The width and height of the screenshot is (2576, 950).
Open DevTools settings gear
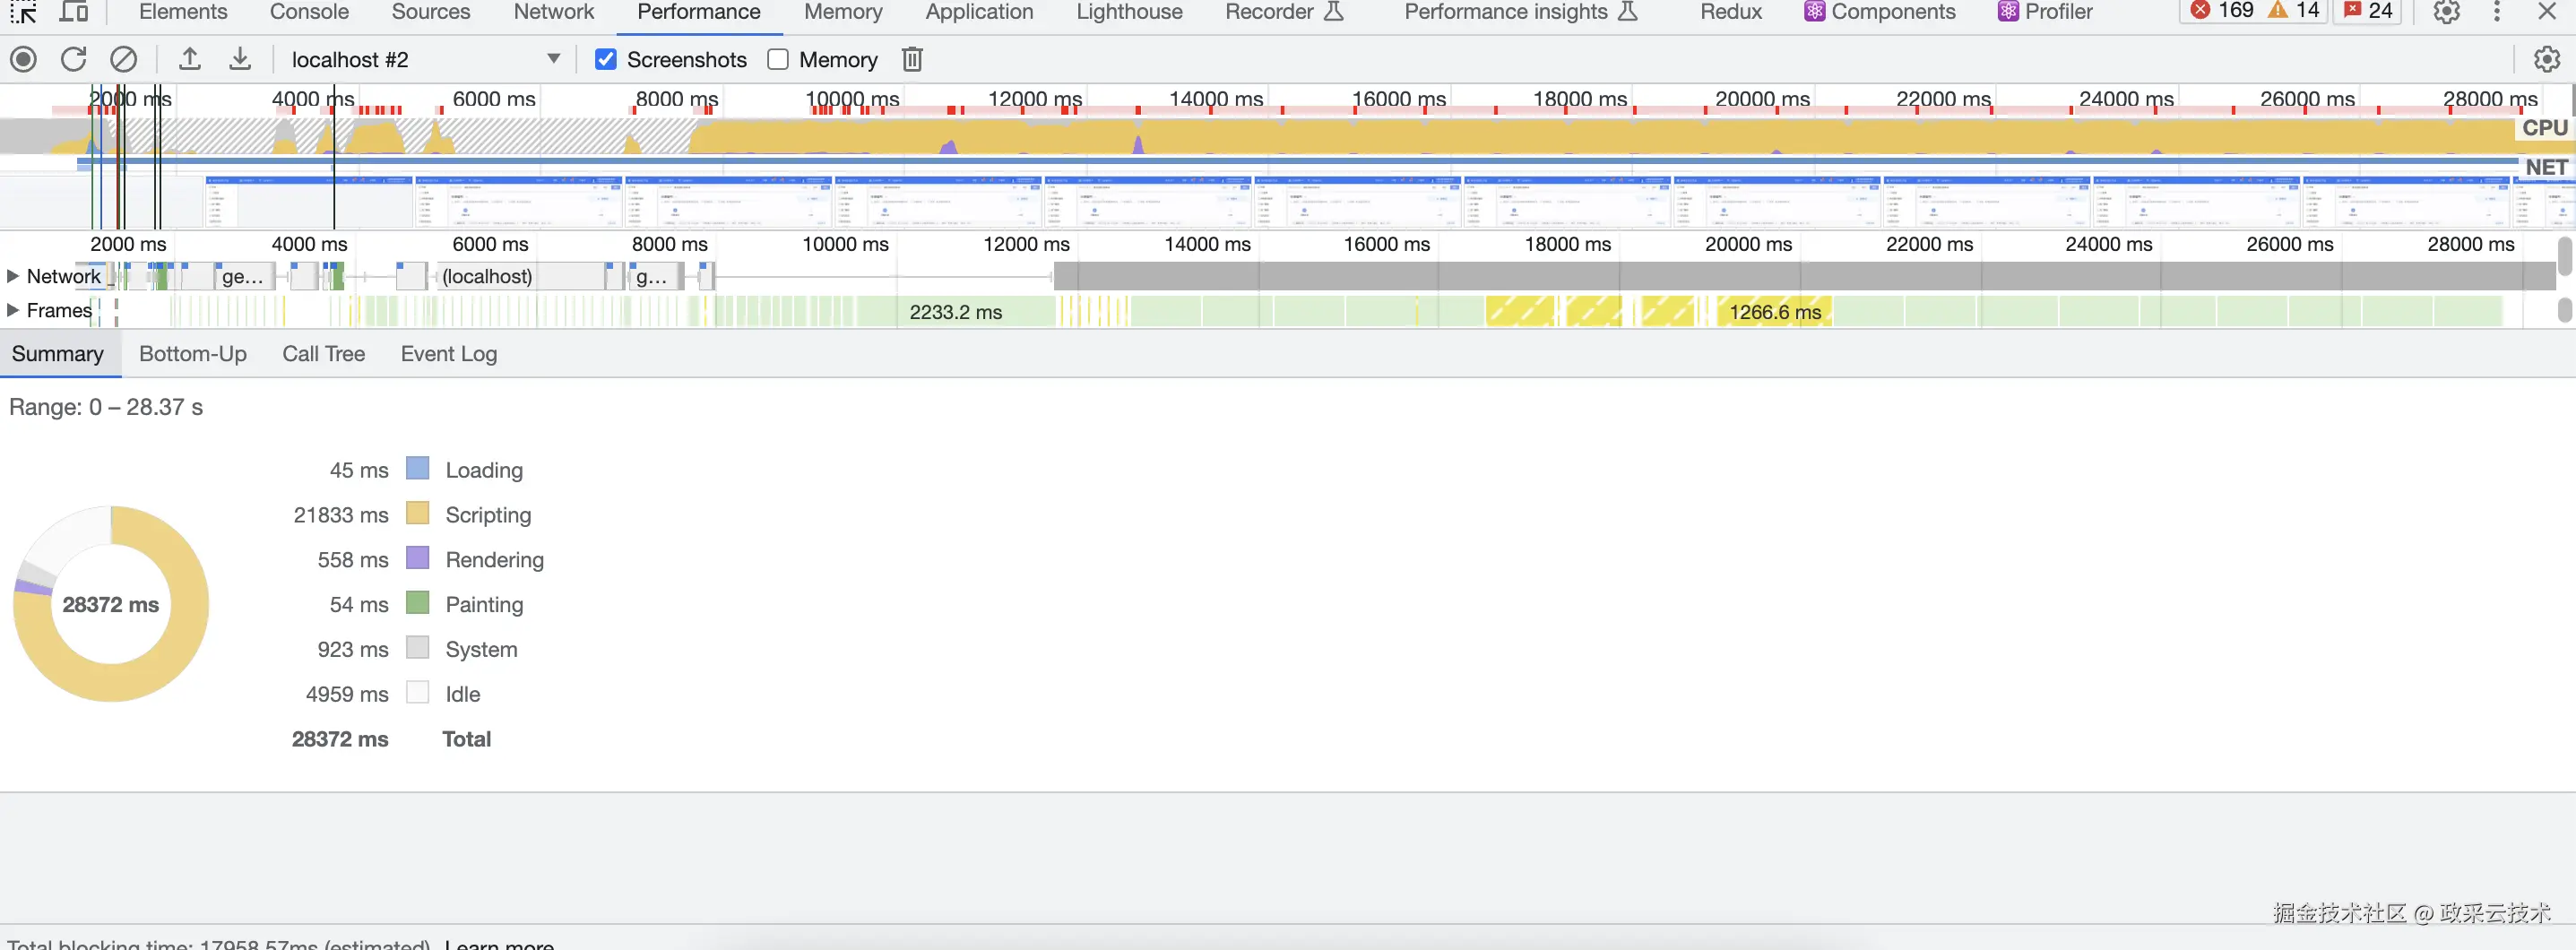point(2446,12)
